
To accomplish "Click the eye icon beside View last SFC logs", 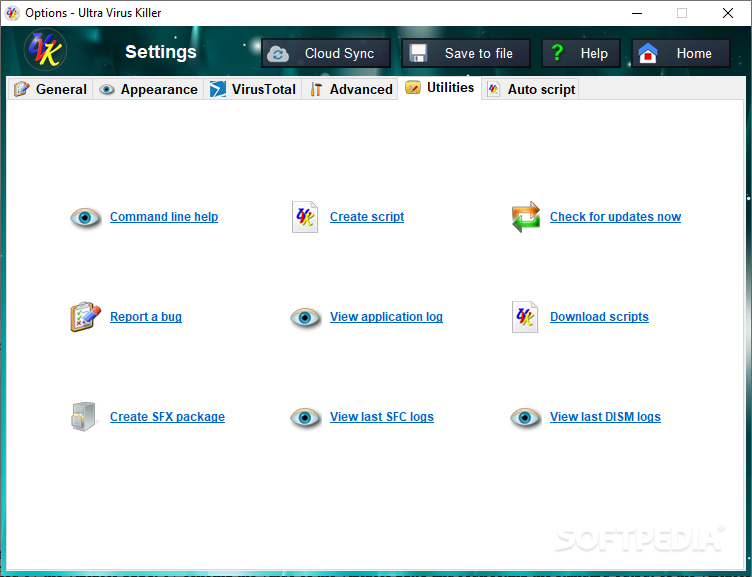I will click(305, 417).
